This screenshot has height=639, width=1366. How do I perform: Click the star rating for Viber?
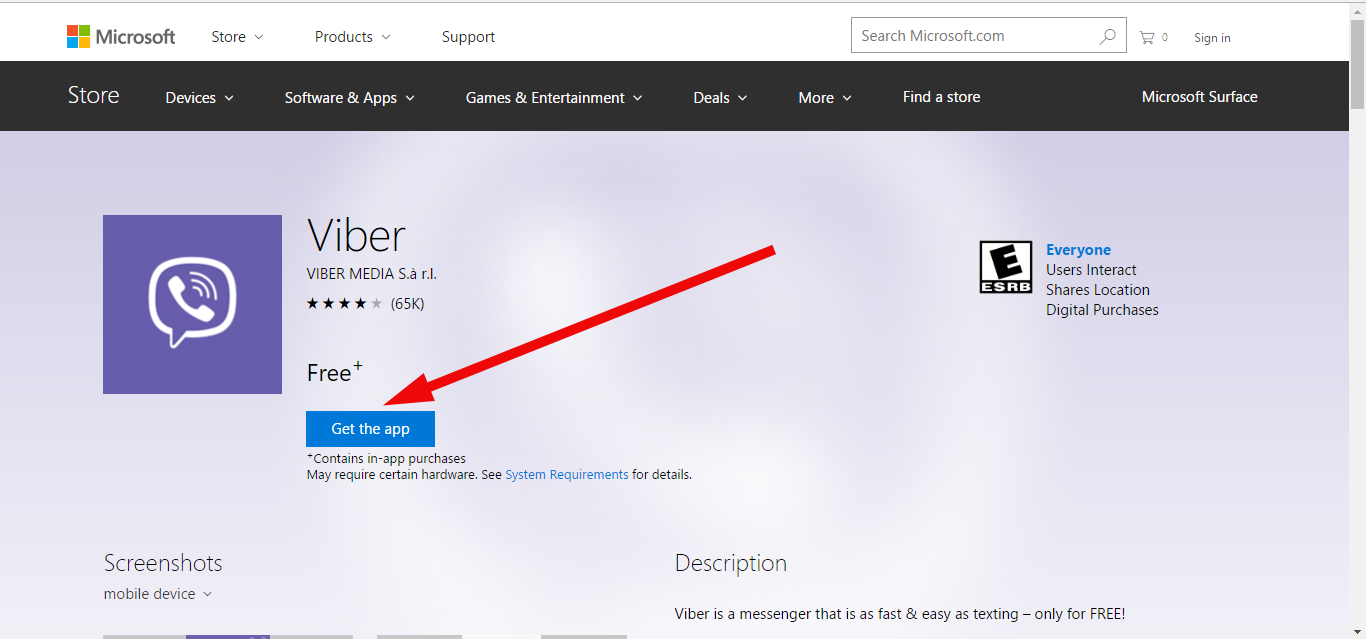point(344,303)
